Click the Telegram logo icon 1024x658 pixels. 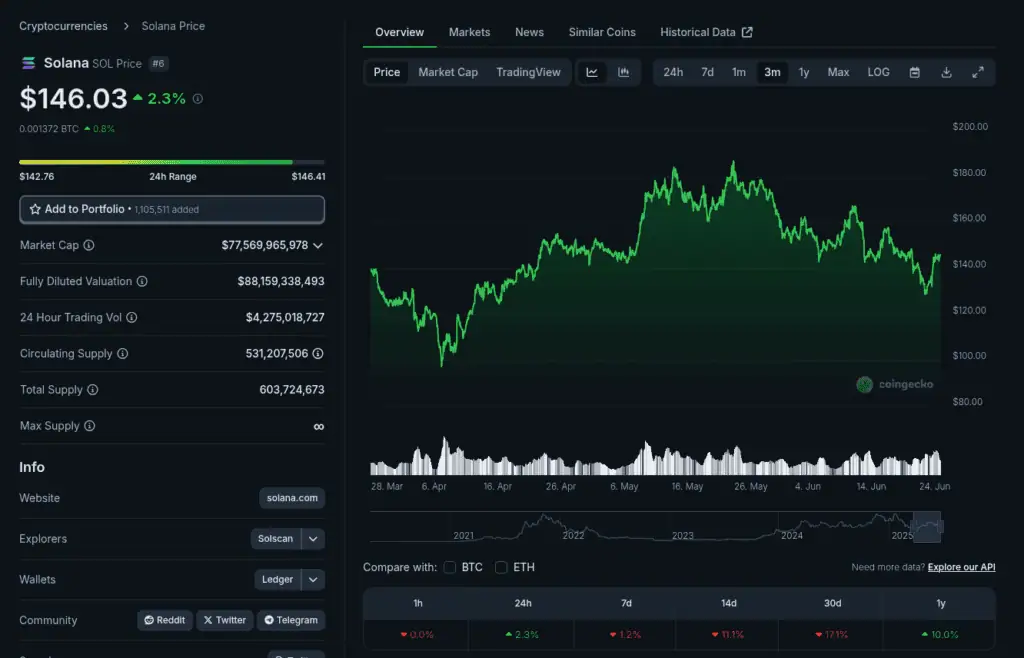[268, 620]
